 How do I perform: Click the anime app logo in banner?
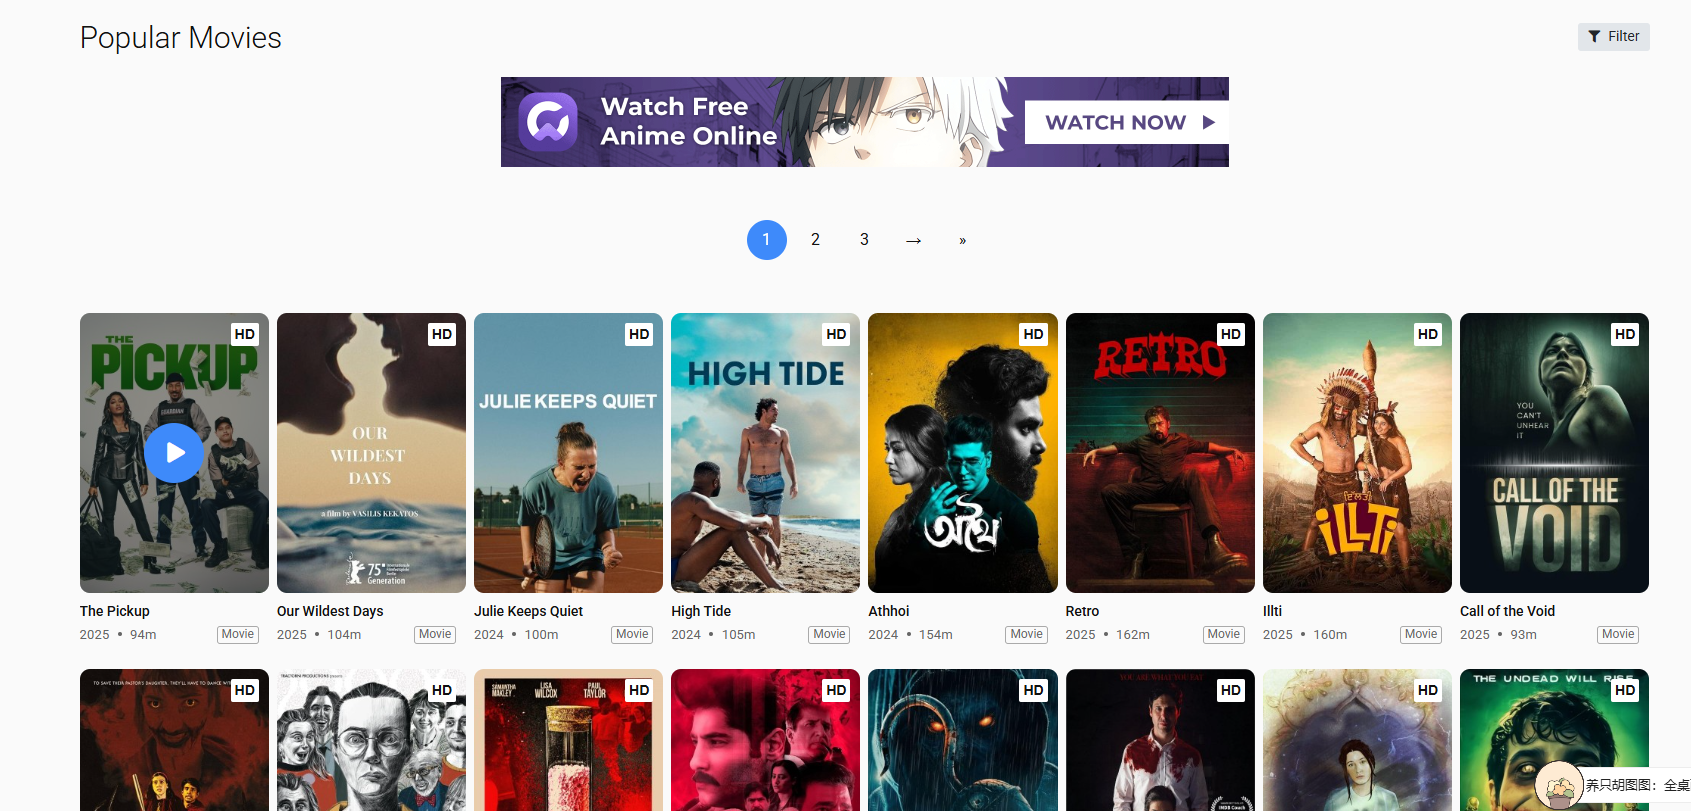point(548,122)
